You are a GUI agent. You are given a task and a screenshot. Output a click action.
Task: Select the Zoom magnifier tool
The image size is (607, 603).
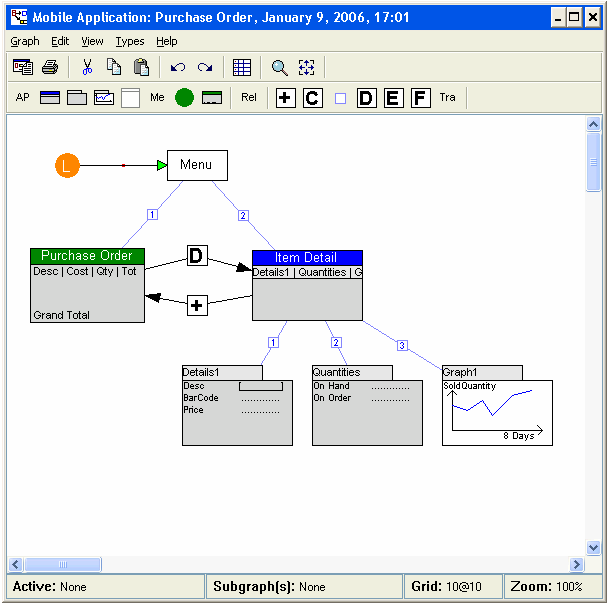[280, 67]
